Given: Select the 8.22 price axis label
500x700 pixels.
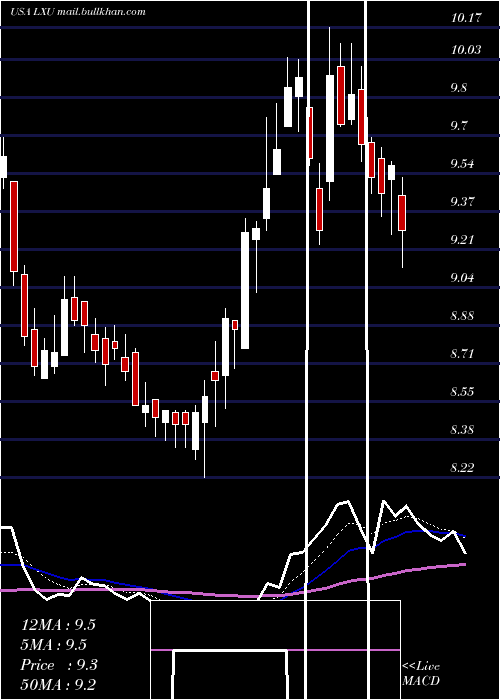Looking at the screenshot, I should (462, 468).
